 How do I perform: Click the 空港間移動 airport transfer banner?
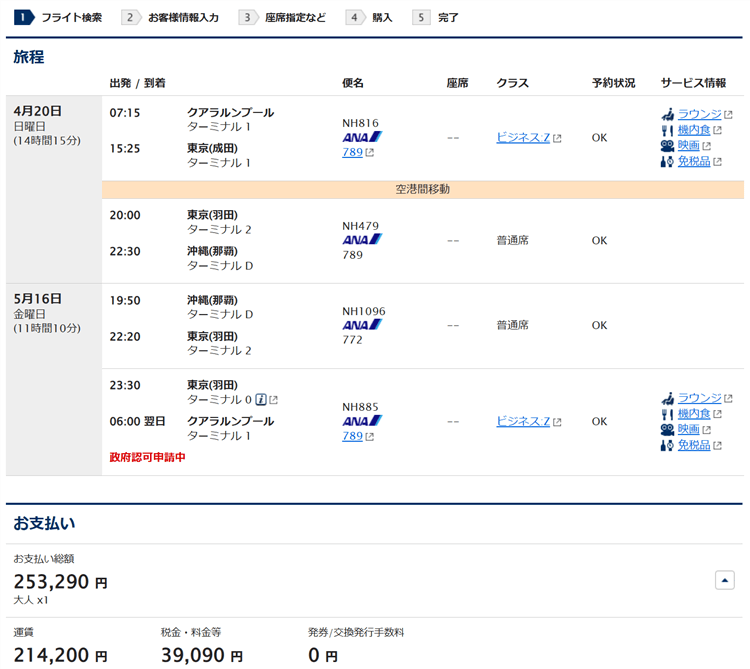(x=423, y=189)
